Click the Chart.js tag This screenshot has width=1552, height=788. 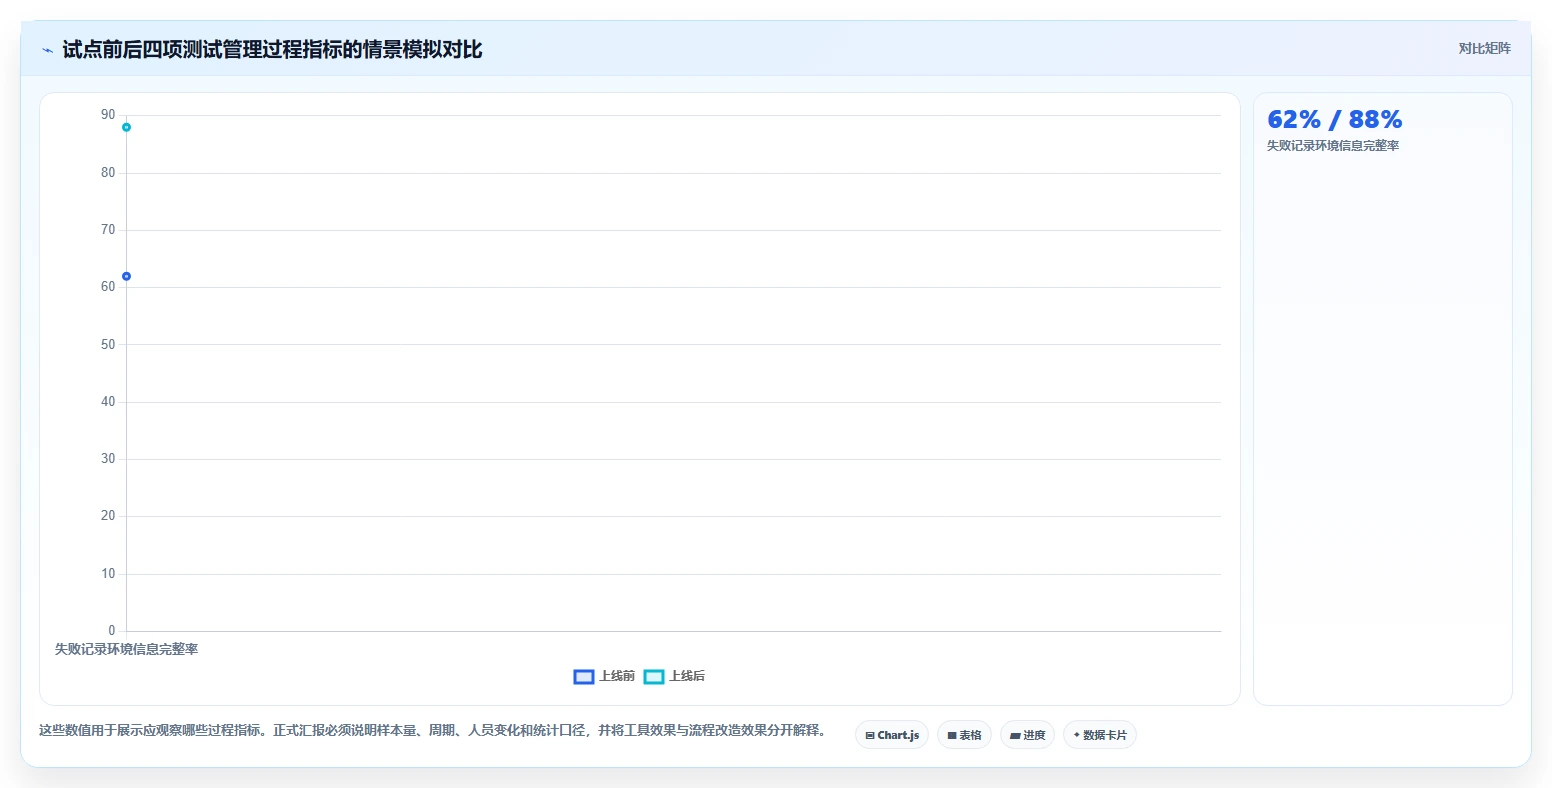click(x=892, y=735)
